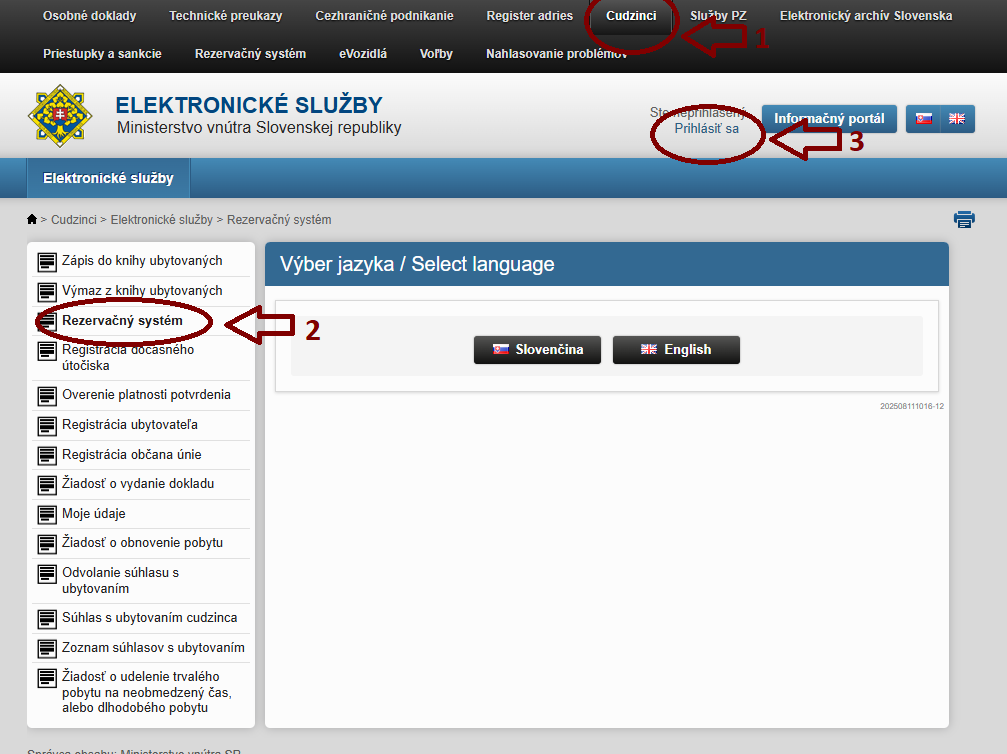
Task: Click the printer icon
Action: [964, 220]
